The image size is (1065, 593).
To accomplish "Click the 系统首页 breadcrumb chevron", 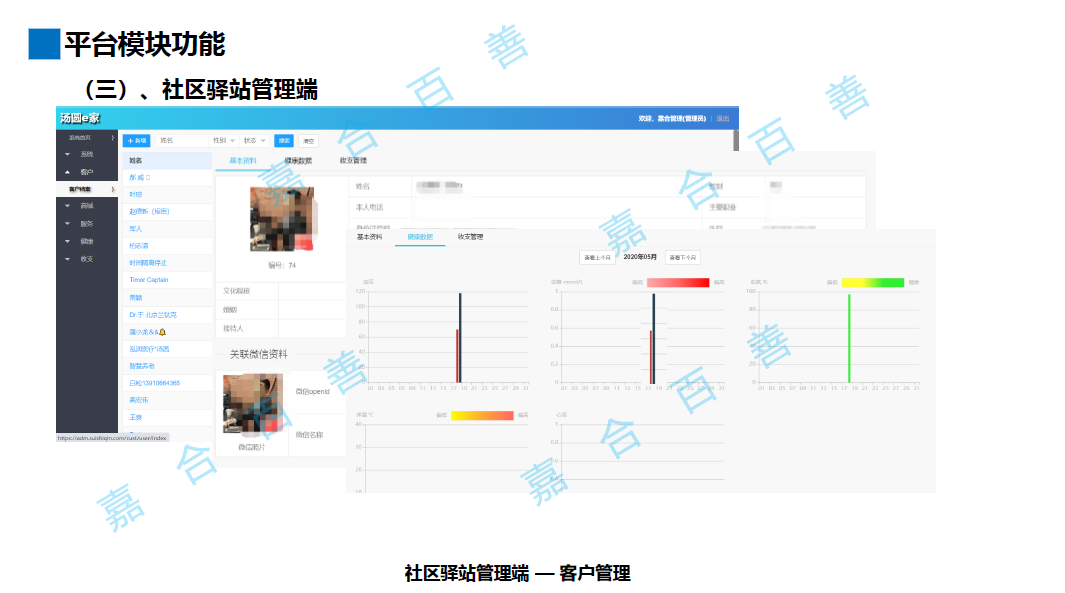I will [x=112, y=137].
